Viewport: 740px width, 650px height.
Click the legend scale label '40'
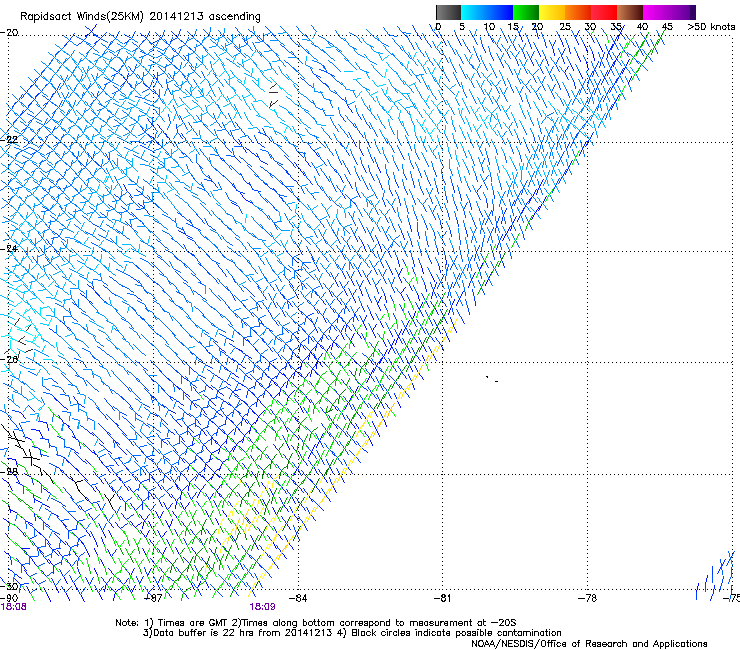(x=642, y=27)
